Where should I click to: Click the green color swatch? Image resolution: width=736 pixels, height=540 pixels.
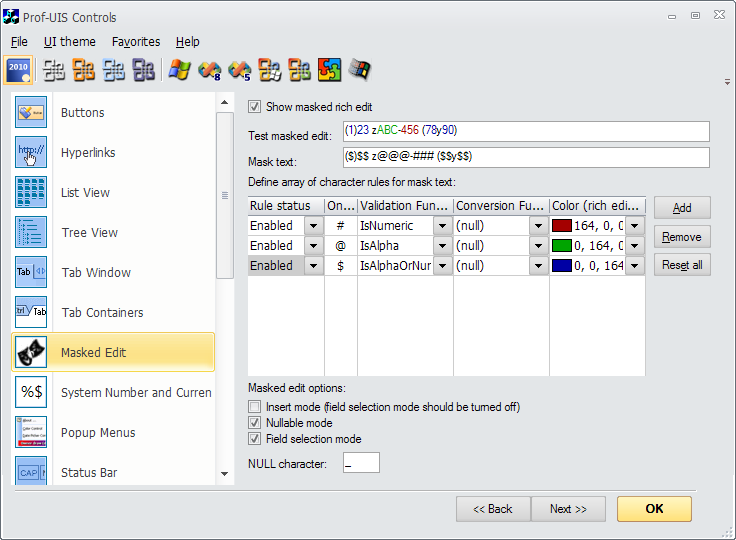click(561, 246)
